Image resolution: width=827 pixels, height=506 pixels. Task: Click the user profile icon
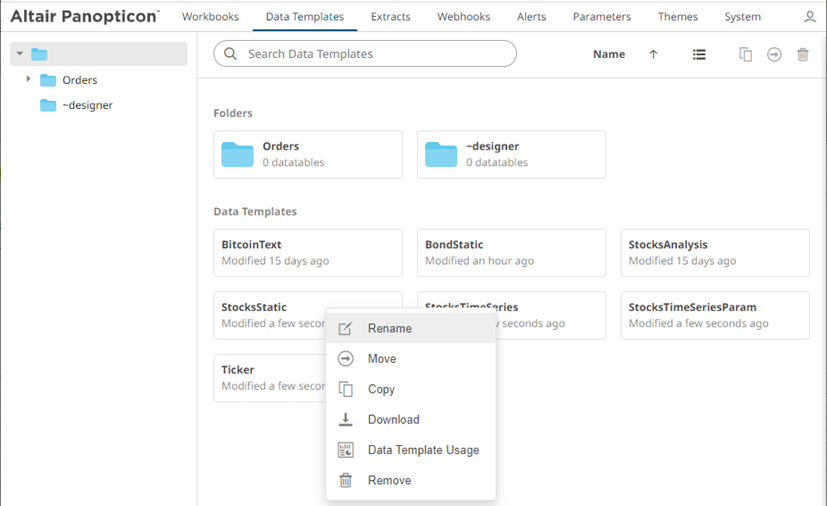click(x=810, y=17)
